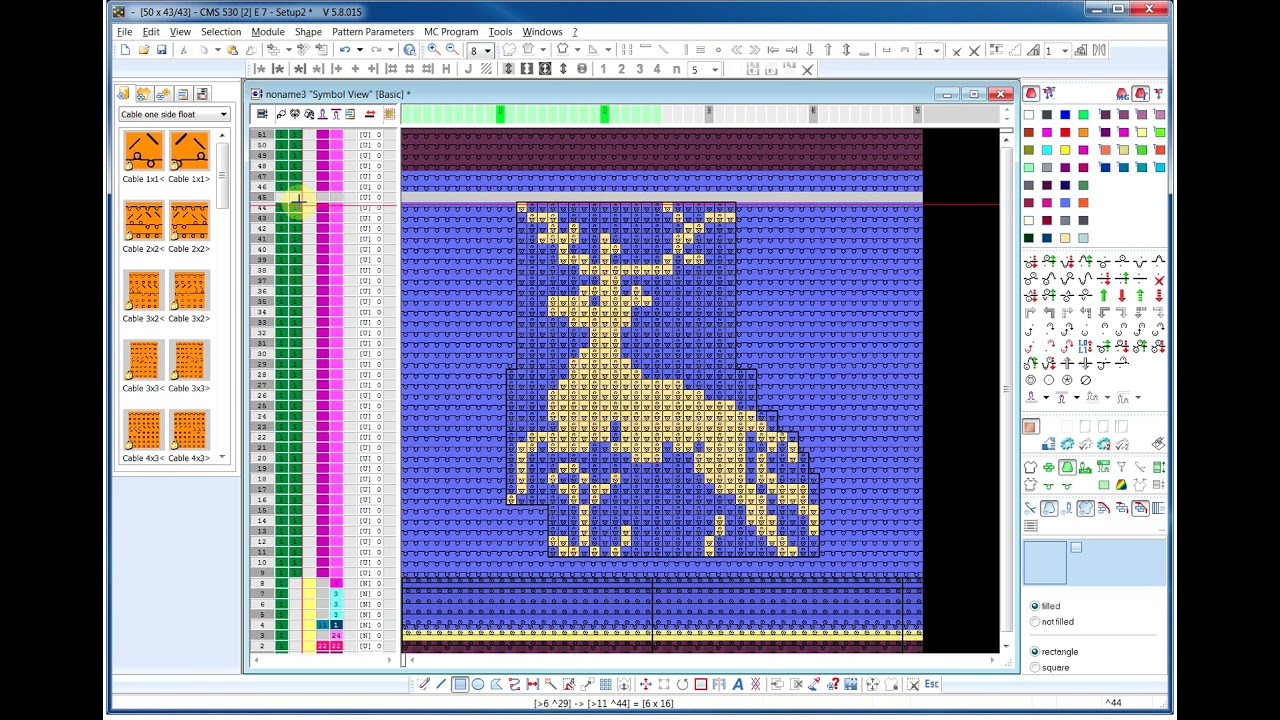Select the 'Cable 4x3<' module thumbnail
Viewport: 1280px width, 720px height.
pos(143,430)
